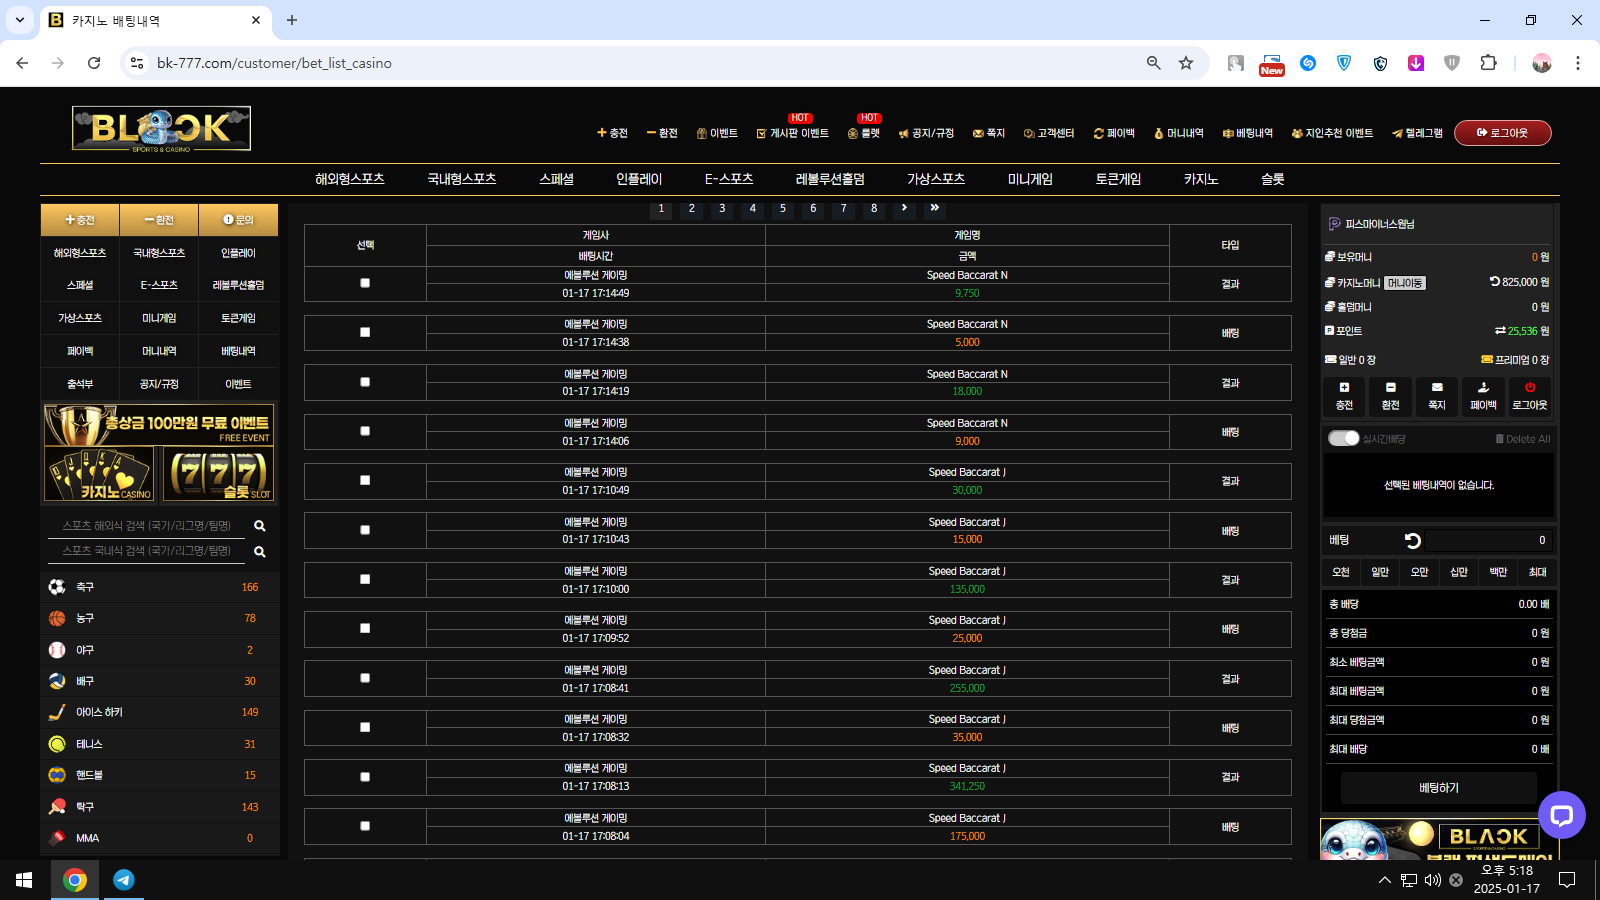
Task: Open 인플레이 main nav tab
Action: [639, 179]
